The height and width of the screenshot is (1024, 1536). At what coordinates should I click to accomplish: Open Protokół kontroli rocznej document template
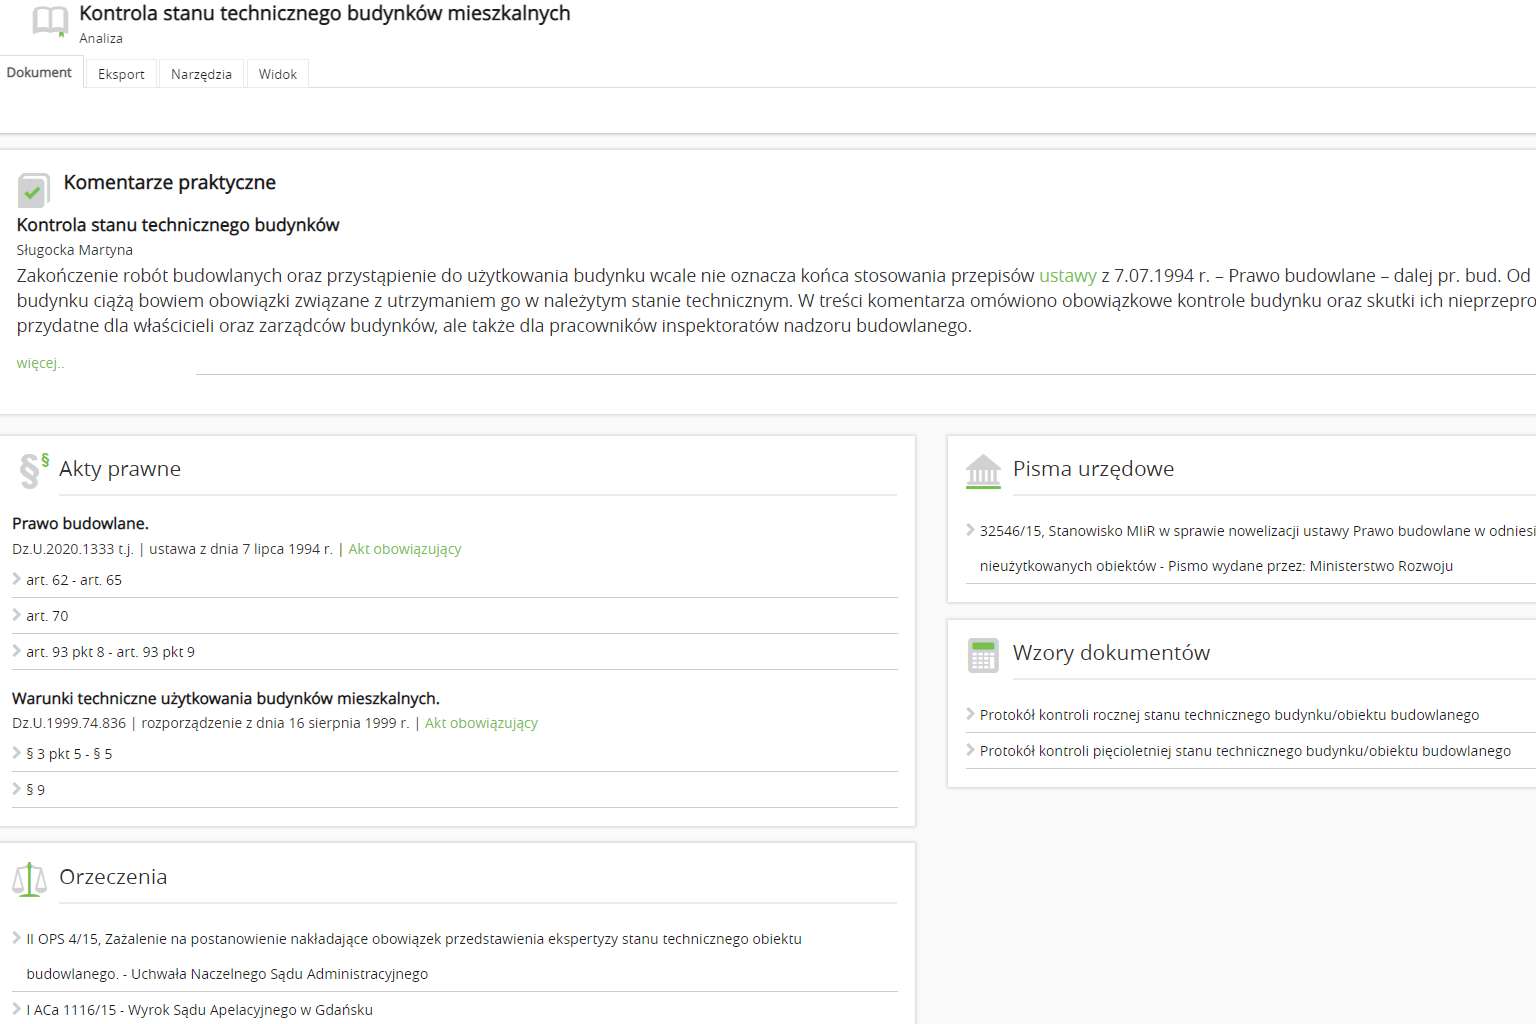tap(1228, 715)
